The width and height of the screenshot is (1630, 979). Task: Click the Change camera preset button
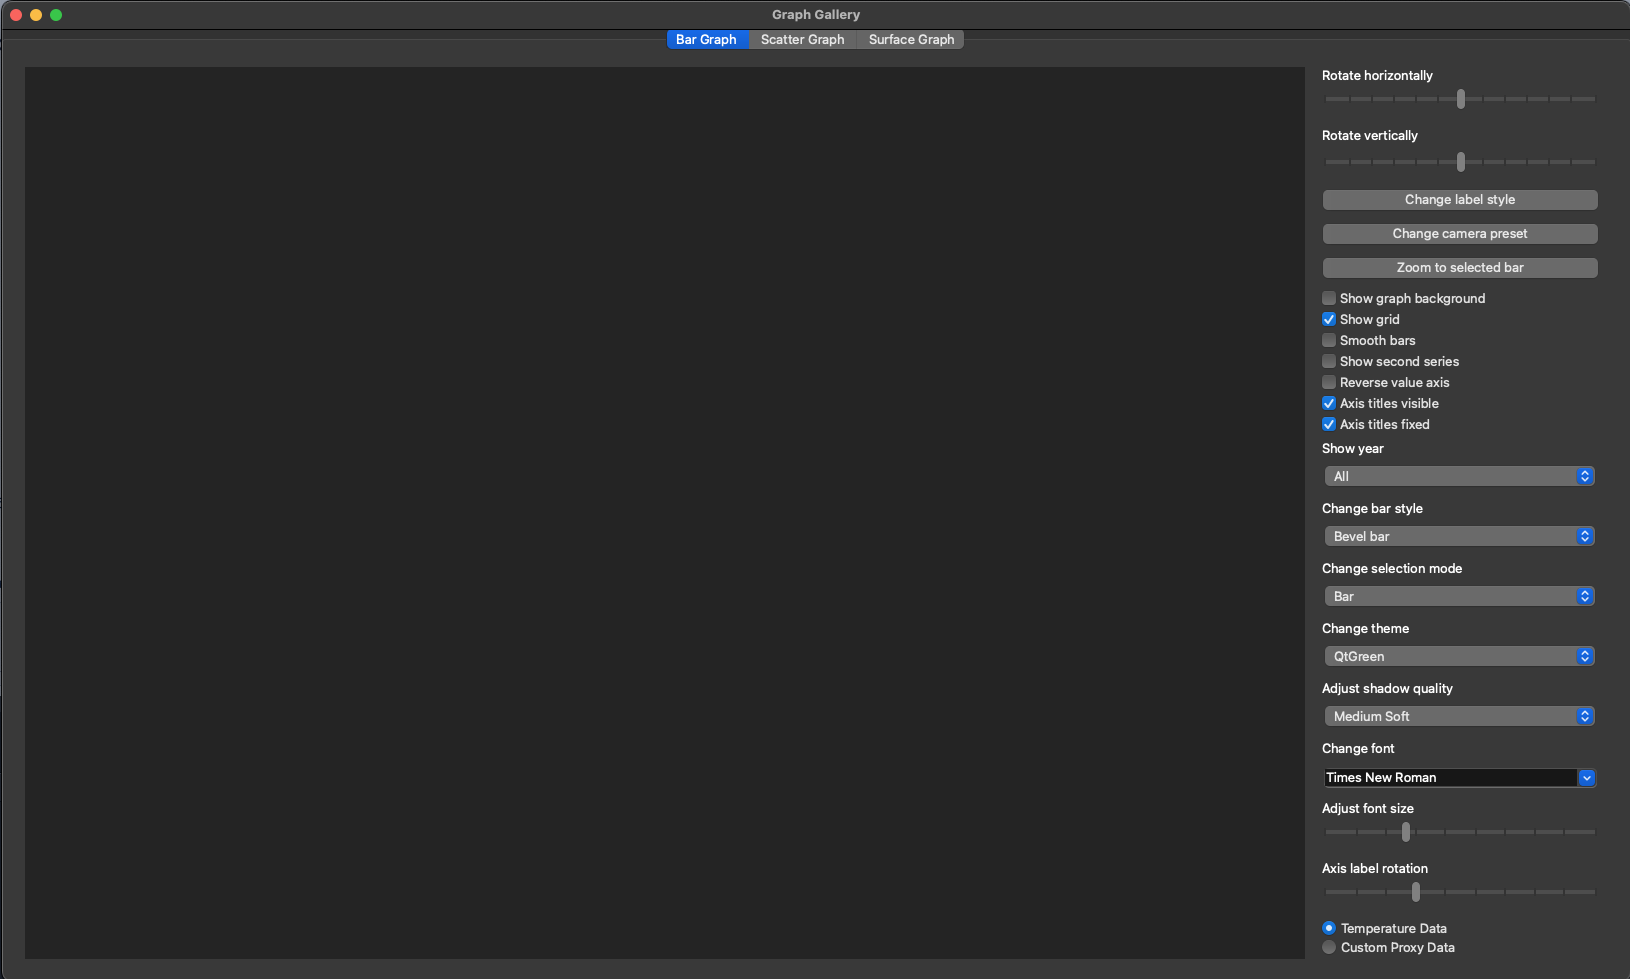(1460, 234)
